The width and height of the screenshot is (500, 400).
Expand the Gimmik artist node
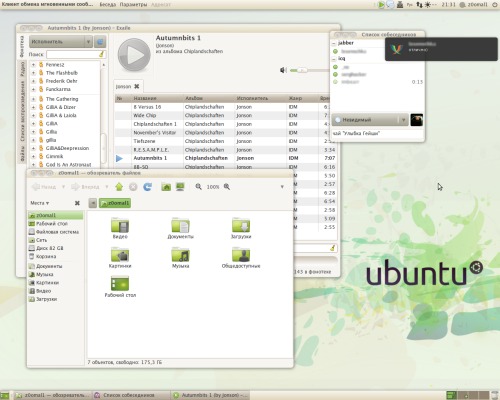click(x=33, y=156)
